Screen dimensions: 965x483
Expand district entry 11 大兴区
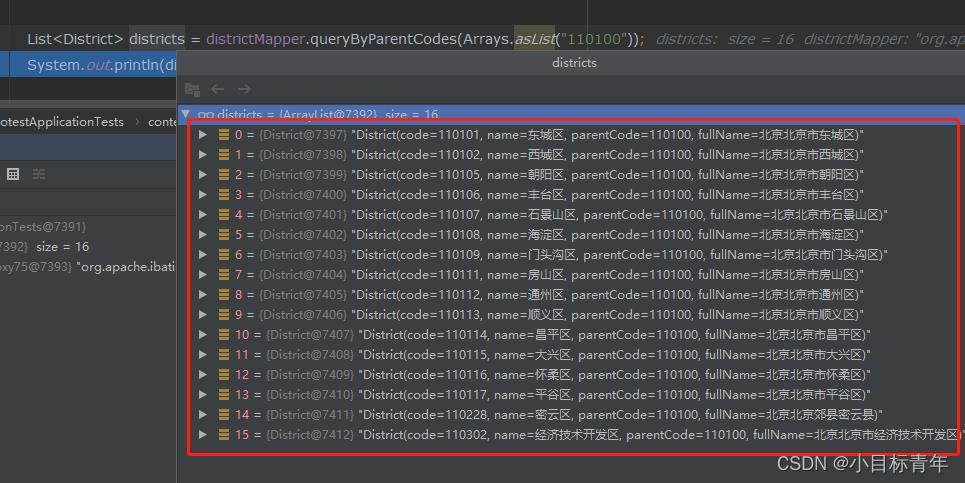click(x=202, y=354)
